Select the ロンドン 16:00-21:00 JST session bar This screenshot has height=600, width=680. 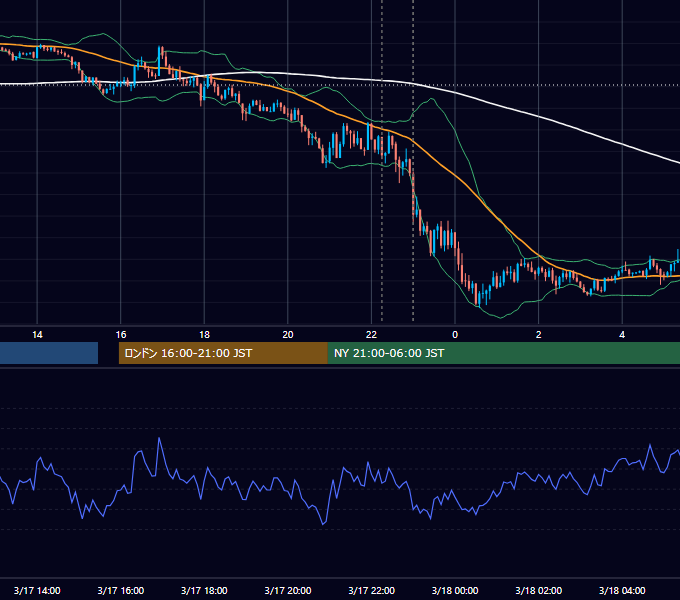coord(223,353)
